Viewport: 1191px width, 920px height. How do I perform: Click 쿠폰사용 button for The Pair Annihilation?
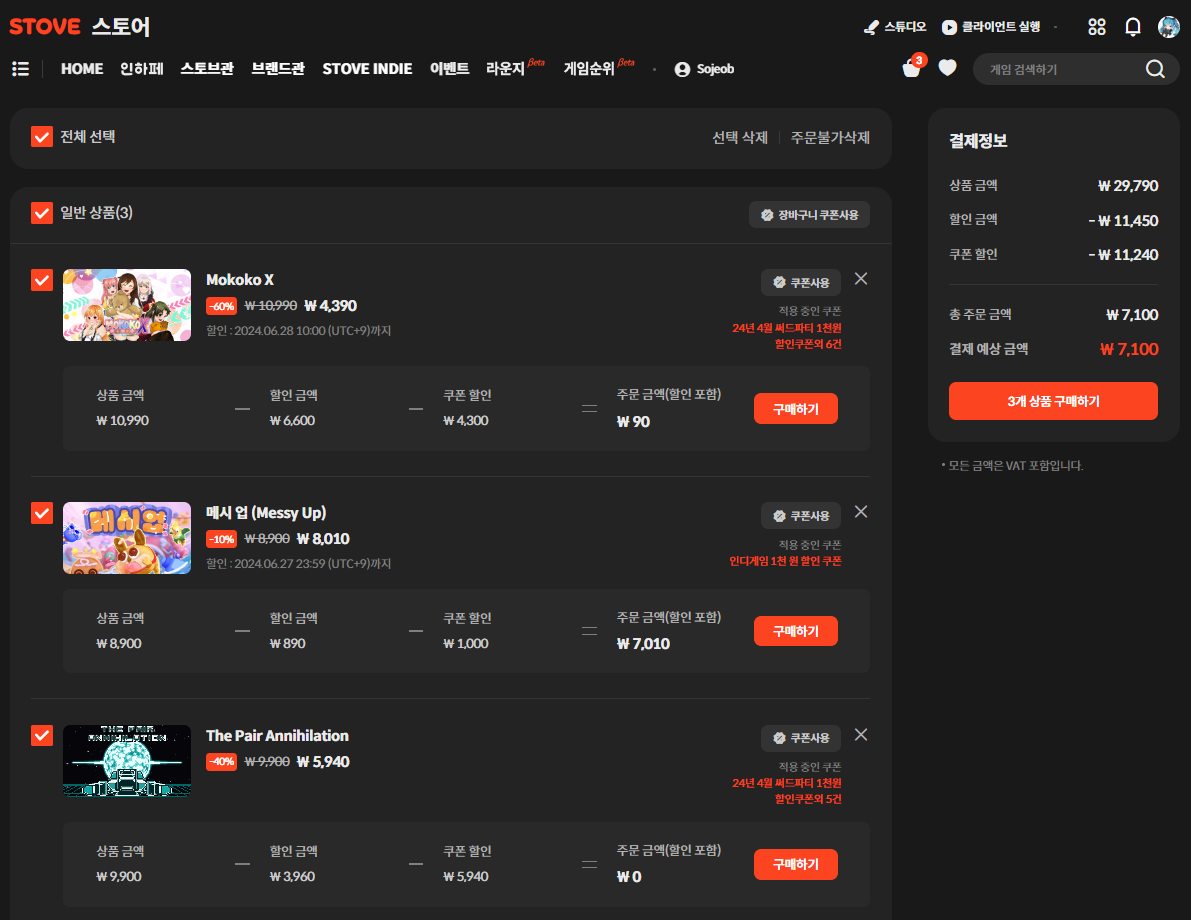[x=801, y=738]
